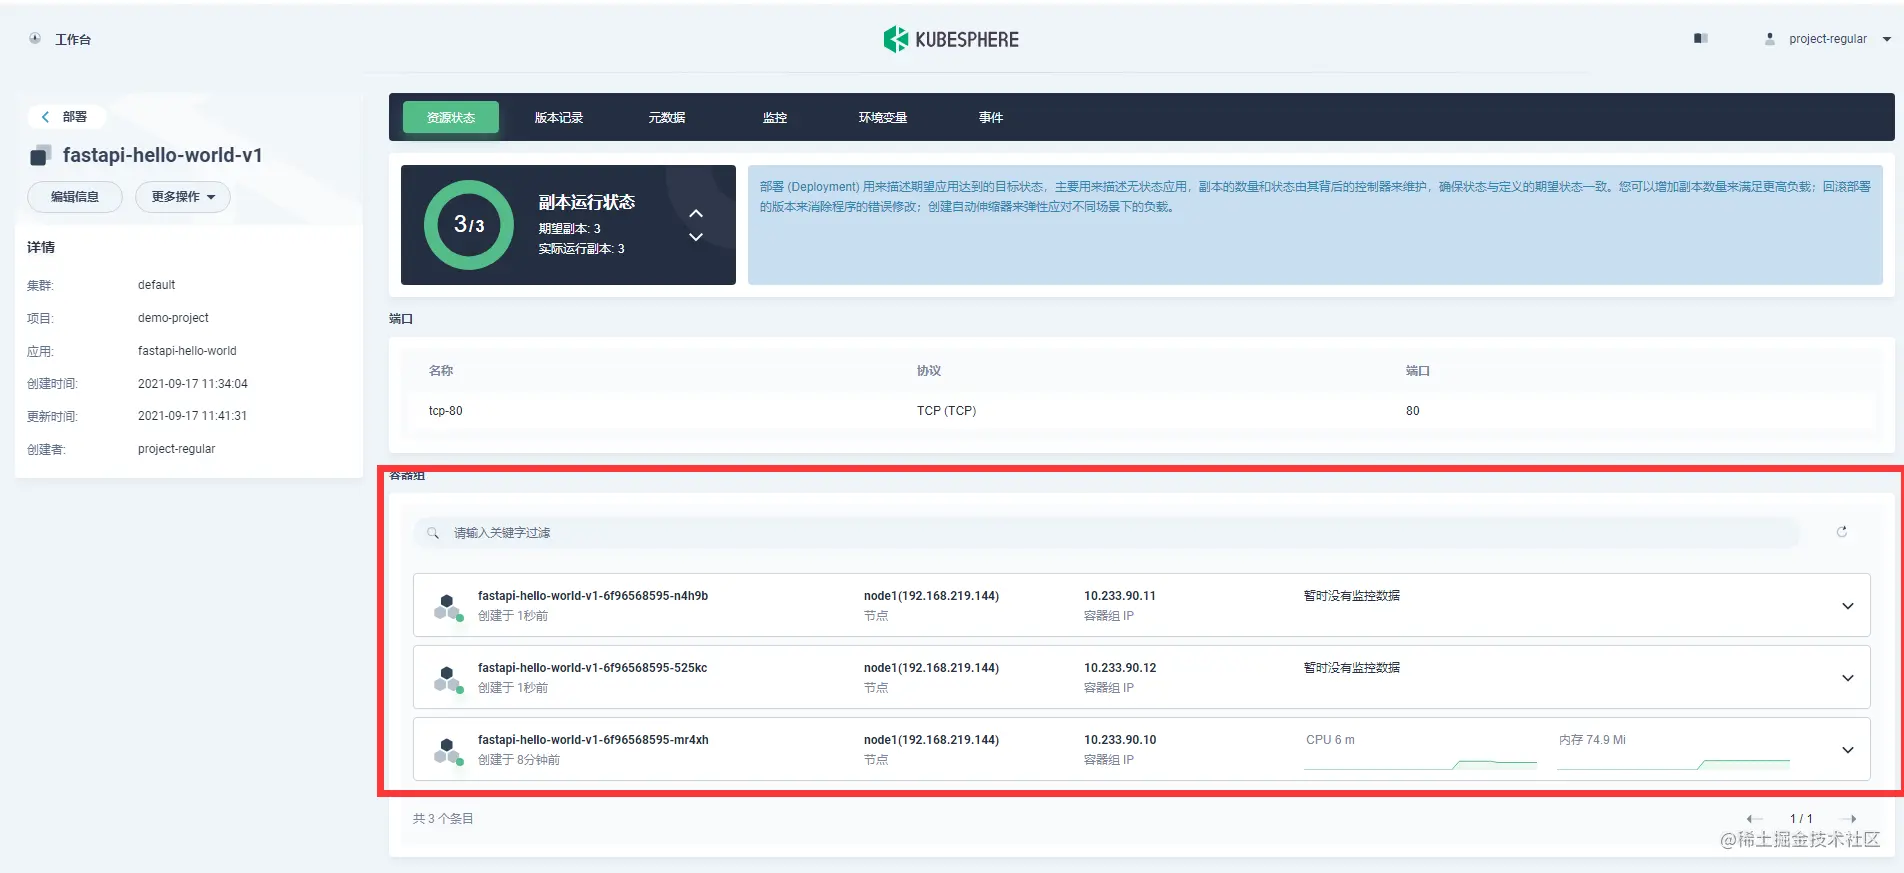1904x873 pixels.
Task: Click the KubeSphere logo
Action: pyautogui.click(x=951, y=39)
